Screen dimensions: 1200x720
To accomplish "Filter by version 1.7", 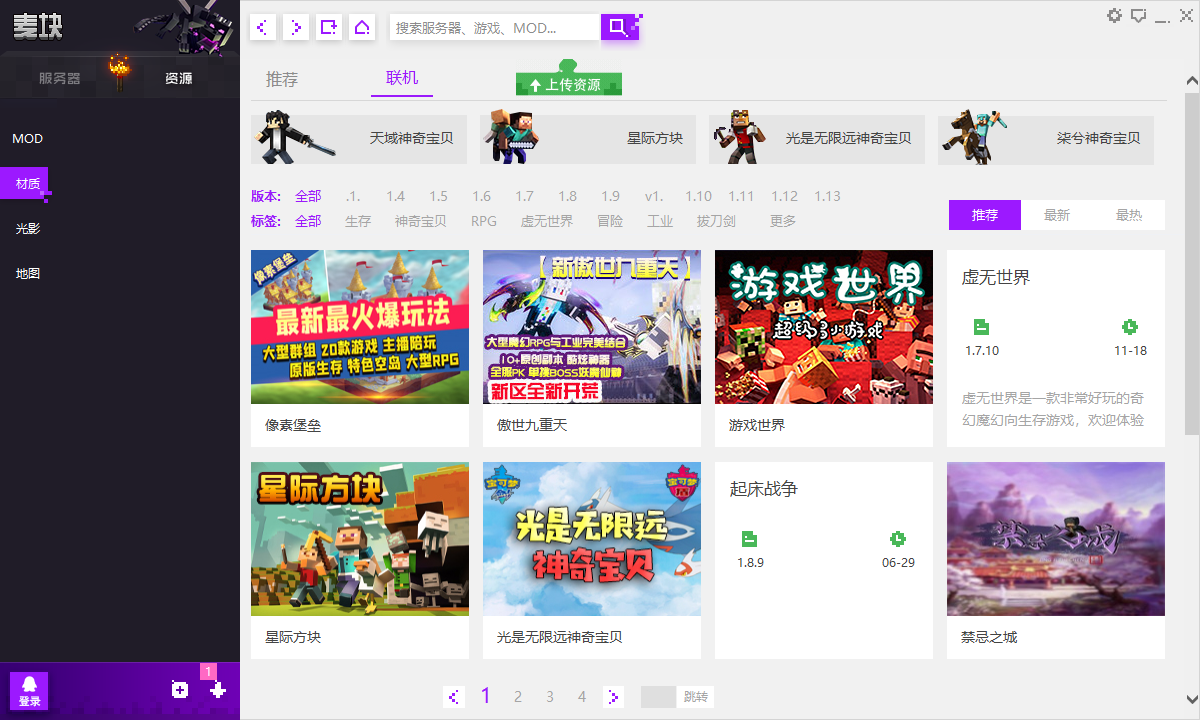I will click(x=525, y=196).
